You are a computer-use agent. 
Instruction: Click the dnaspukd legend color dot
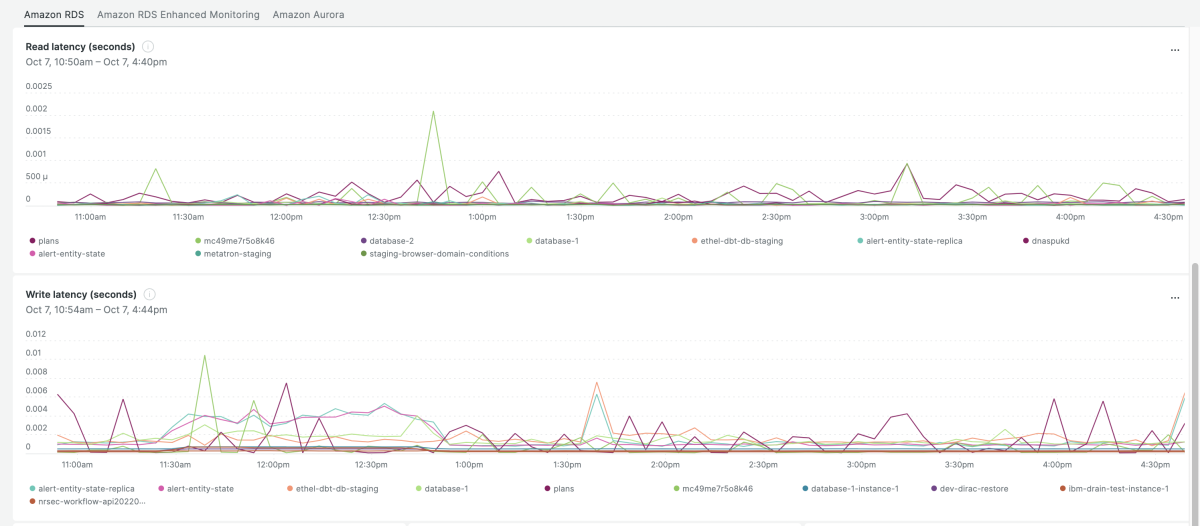1026,241
